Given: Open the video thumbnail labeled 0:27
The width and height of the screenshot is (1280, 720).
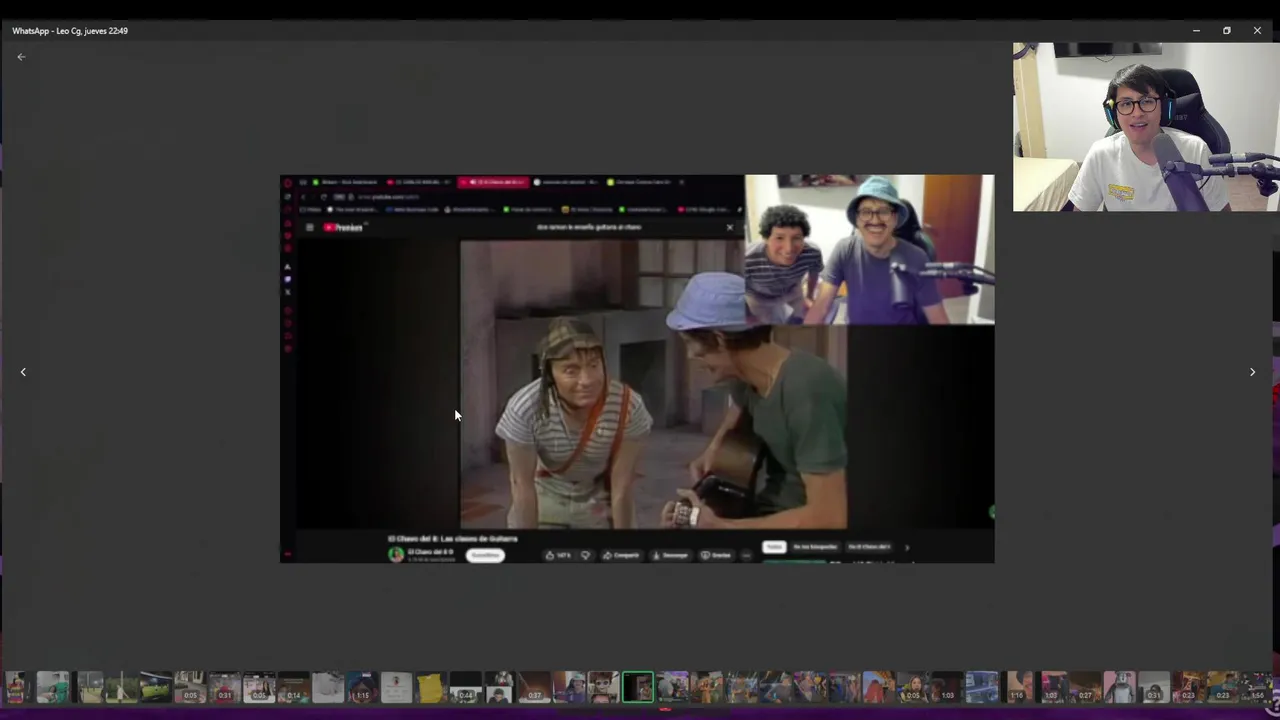Looking at the screenshot, I should [x=1085, y=687].
